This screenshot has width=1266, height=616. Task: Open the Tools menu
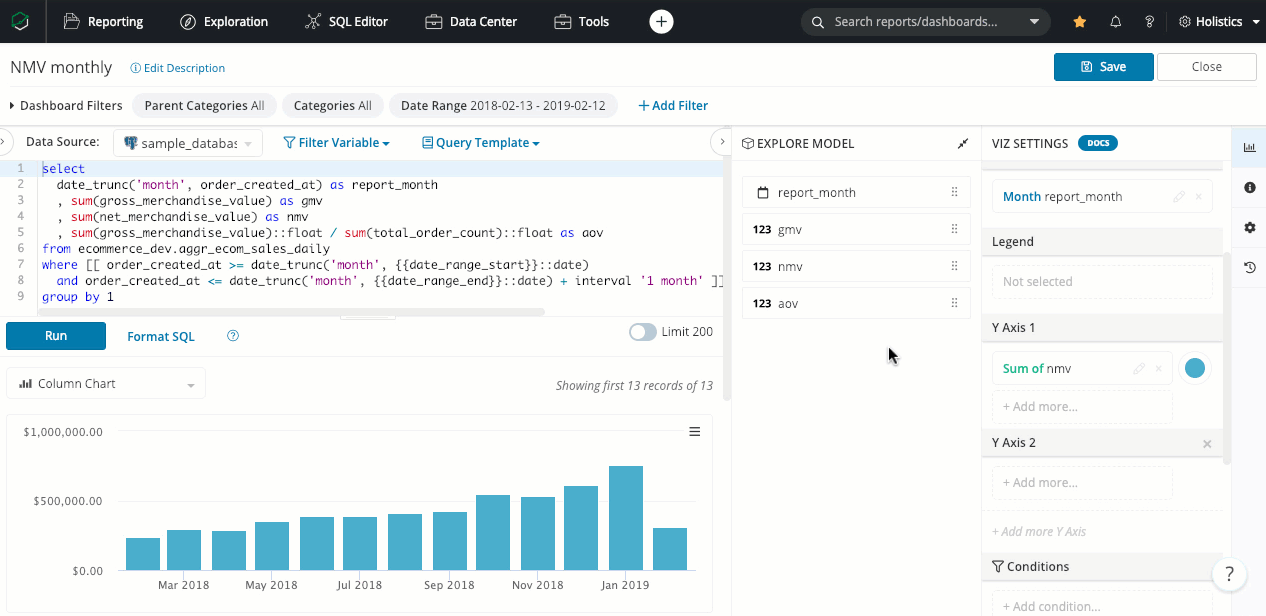coord(581,21)
